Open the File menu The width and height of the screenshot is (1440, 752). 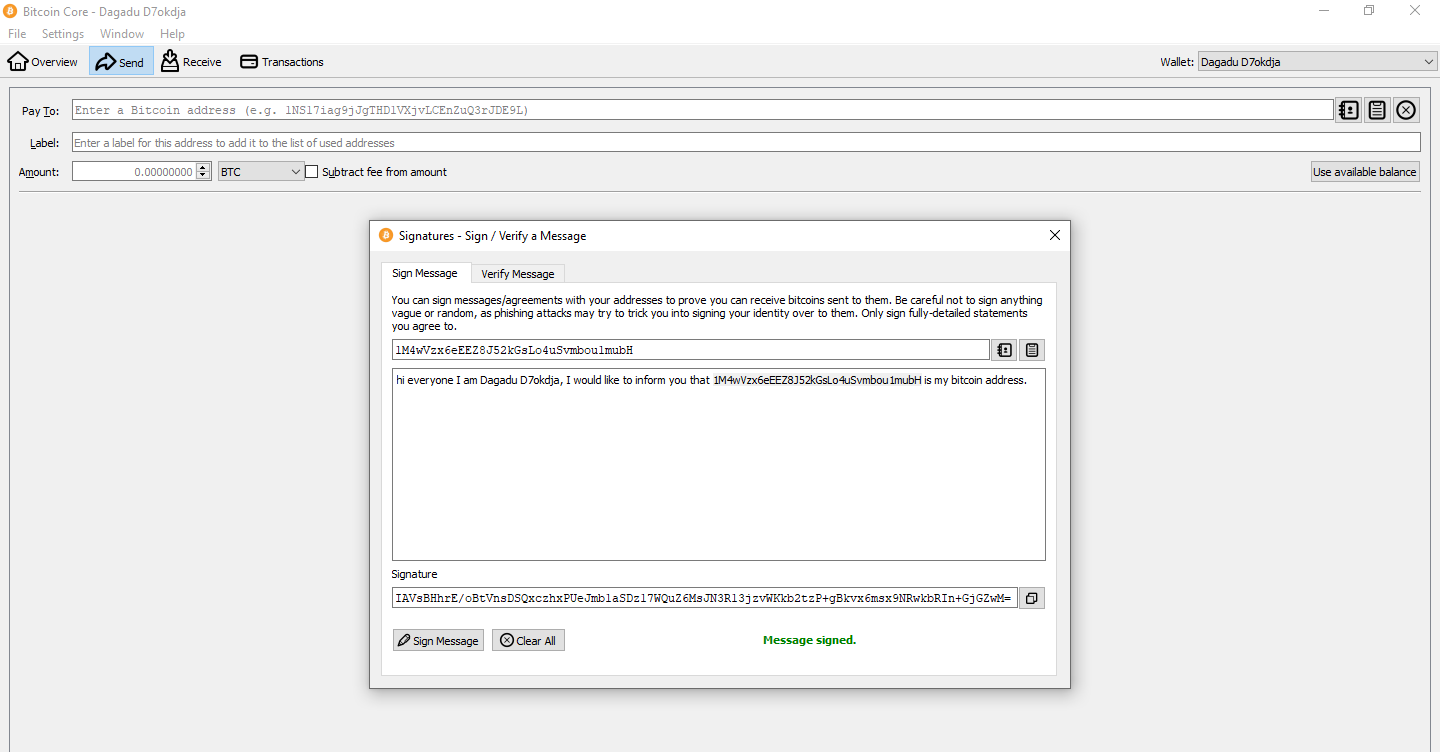click(x=17, y=34)
